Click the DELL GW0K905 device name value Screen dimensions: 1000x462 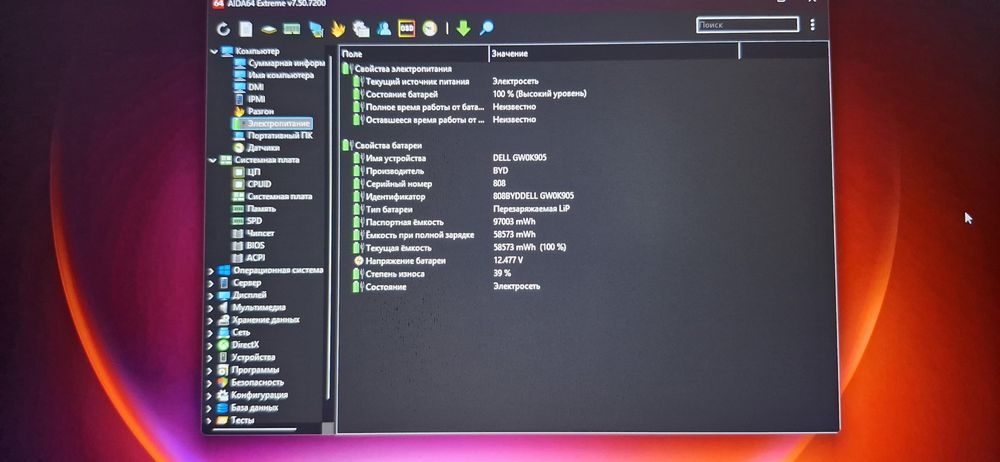coord(519,158)
